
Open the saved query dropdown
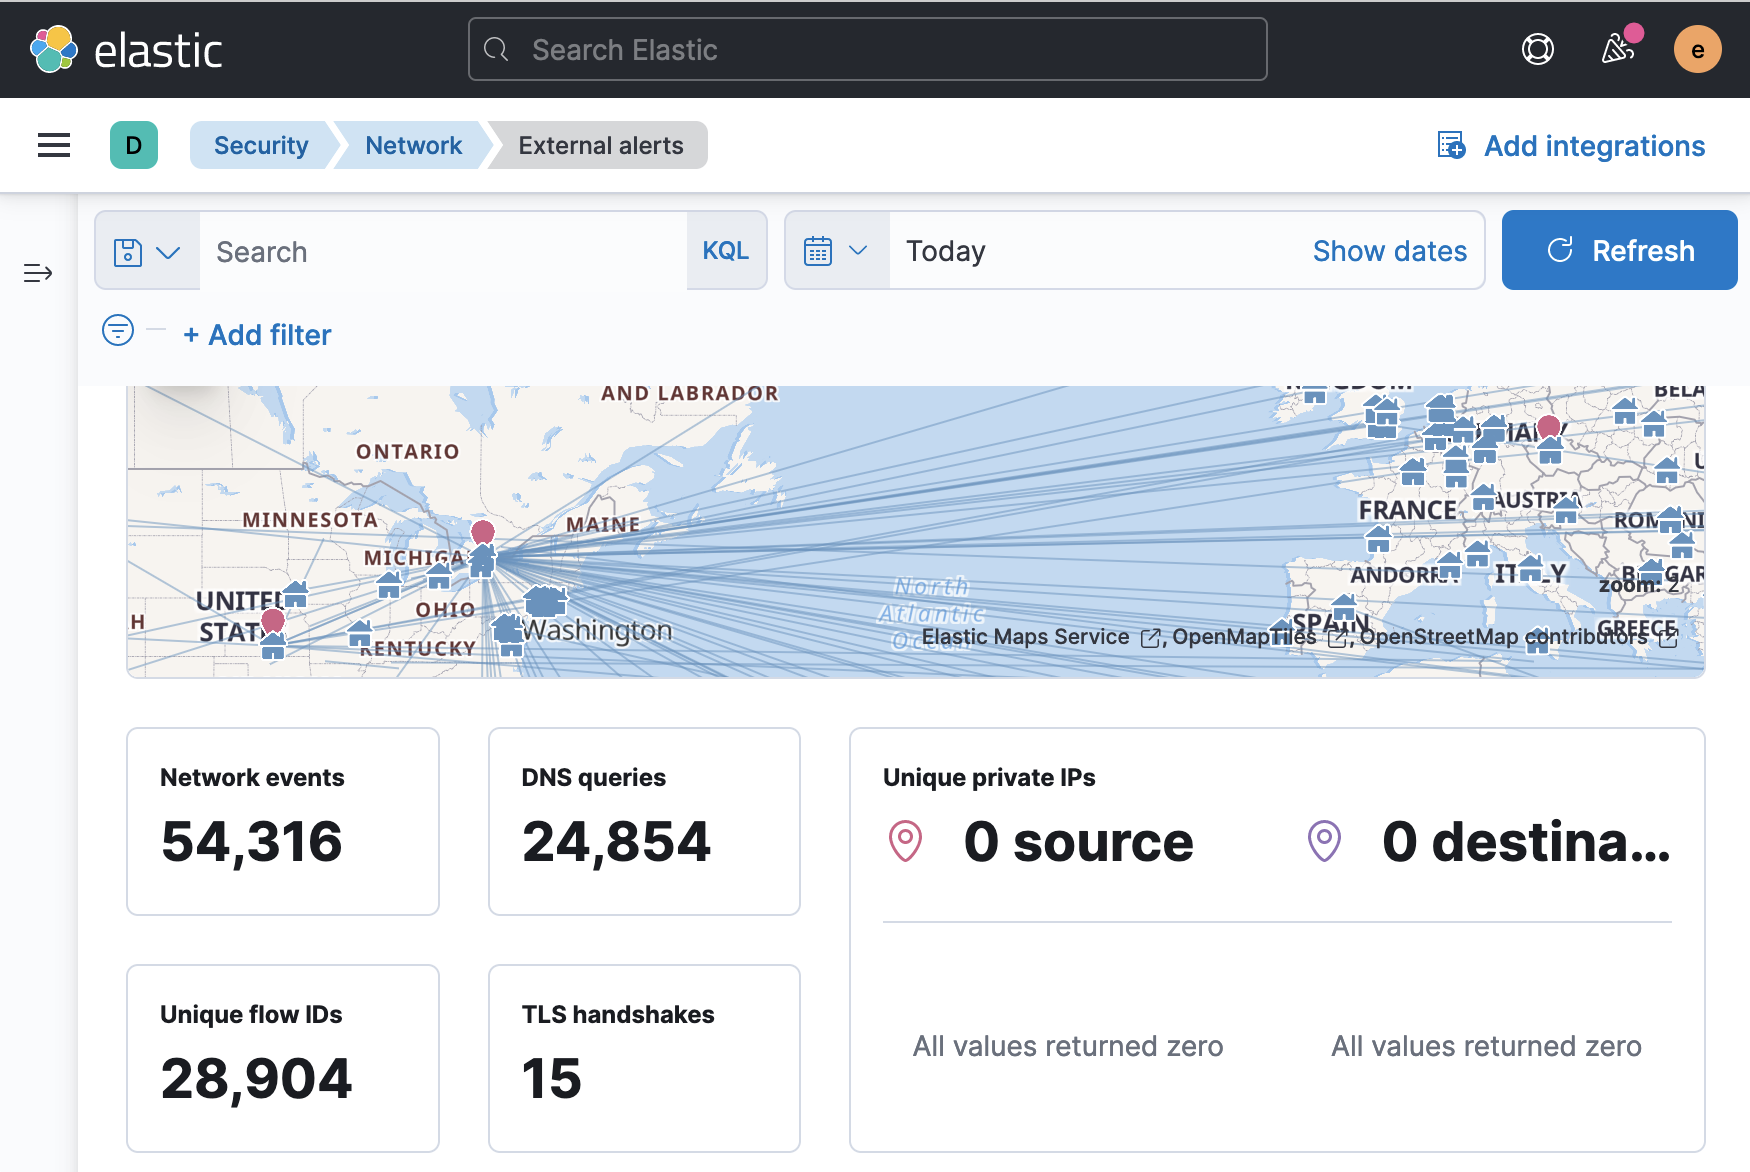pos(147,251)
